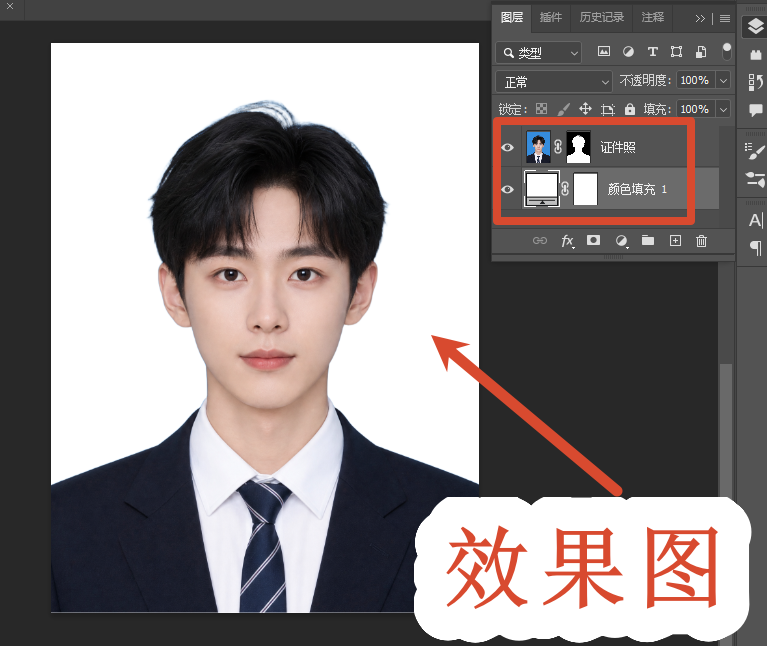Open the 历史记录 tab
This screenshot has height=646, width=767.
602,18
